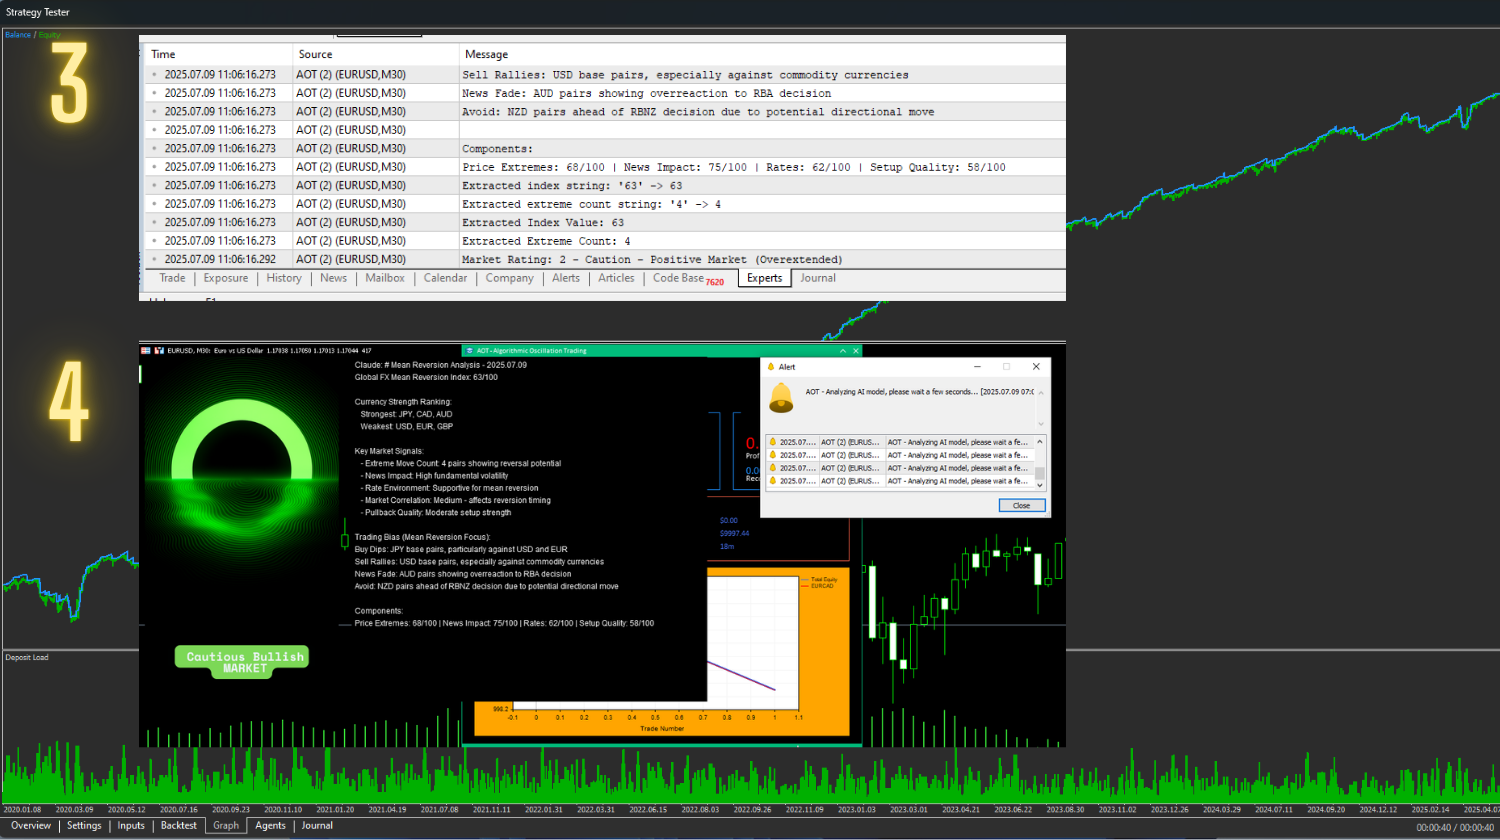The width and height of the screenshot is (1500, 840).
Task: Open the Company tab
Action: (x=510, y=278)
